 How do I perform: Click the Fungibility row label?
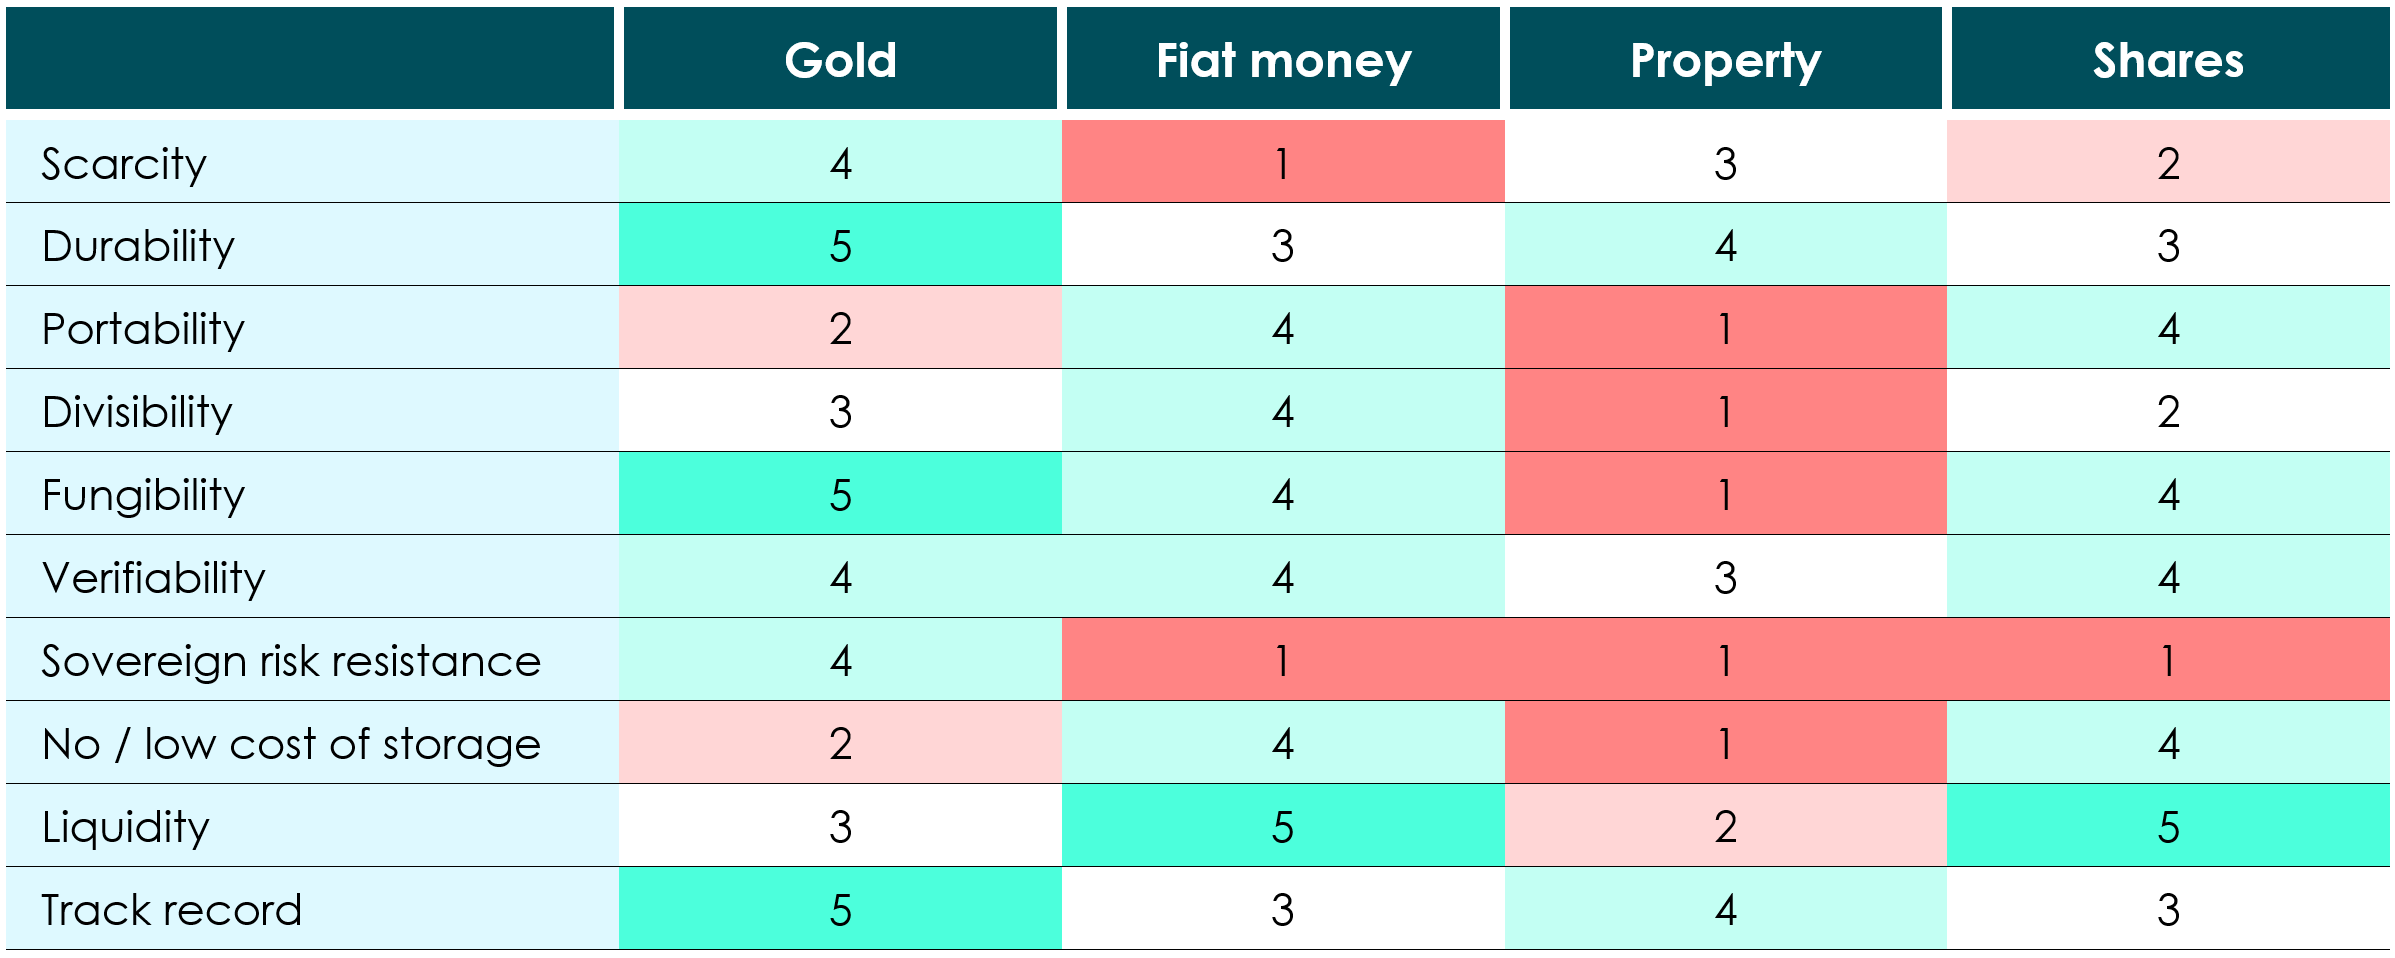click(x=143, y=495)
